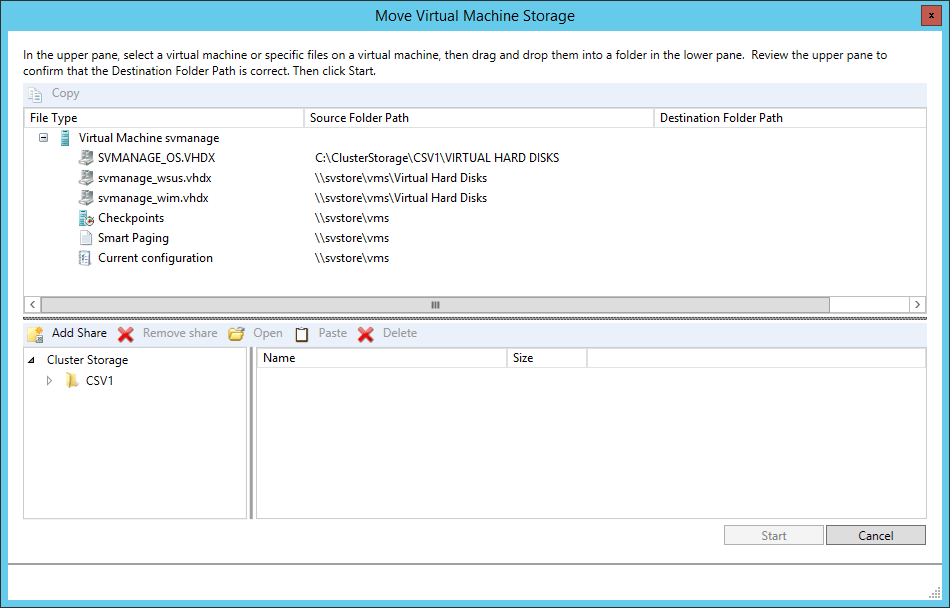Click the Source Folder Path column header
Screen dimensions: 950x608
point(479,118)
